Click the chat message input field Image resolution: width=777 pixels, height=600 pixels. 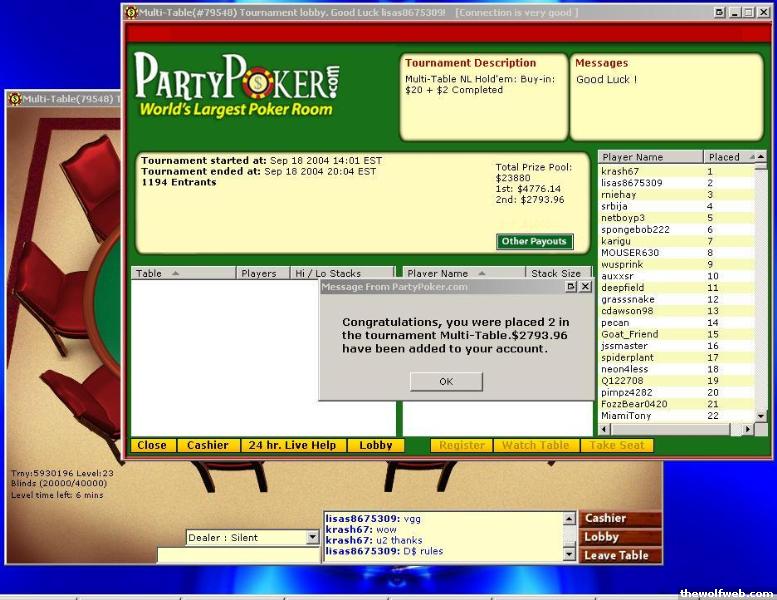pos(238,555)
